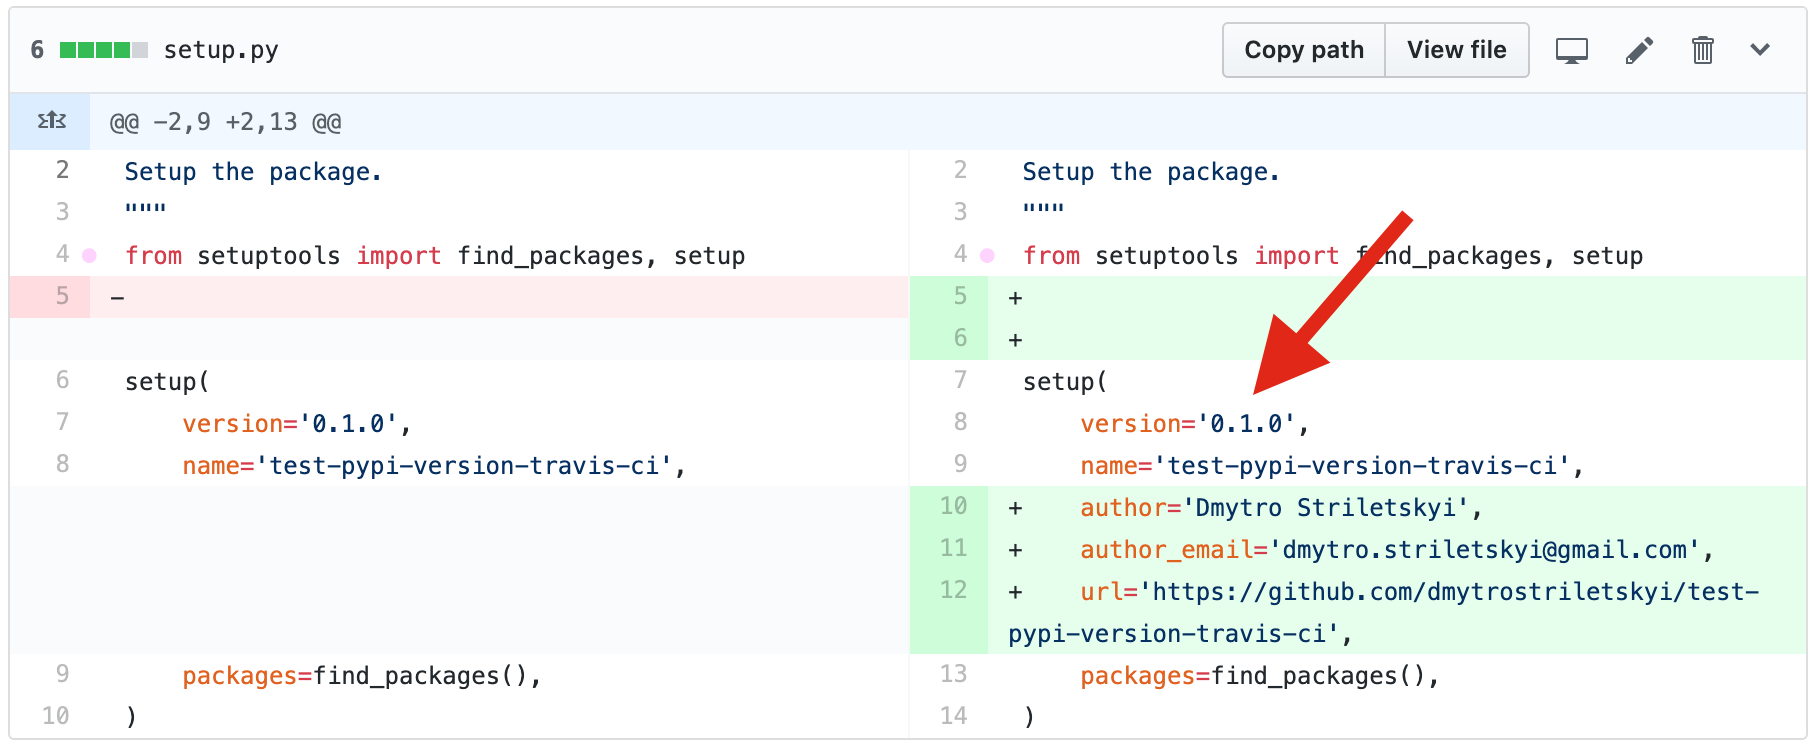Screen dimensions: 1818x750
Task: Click the monitor display icon in file header
Action: [x=1571, y=50]
